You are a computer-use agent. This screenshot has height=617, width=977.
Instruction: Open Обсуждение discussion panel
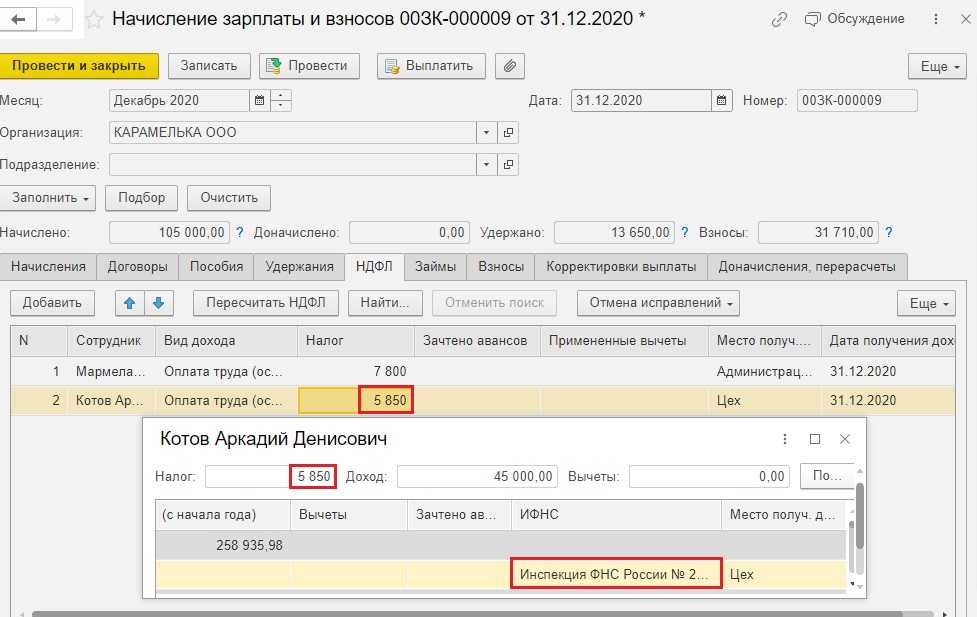point(854,19)
